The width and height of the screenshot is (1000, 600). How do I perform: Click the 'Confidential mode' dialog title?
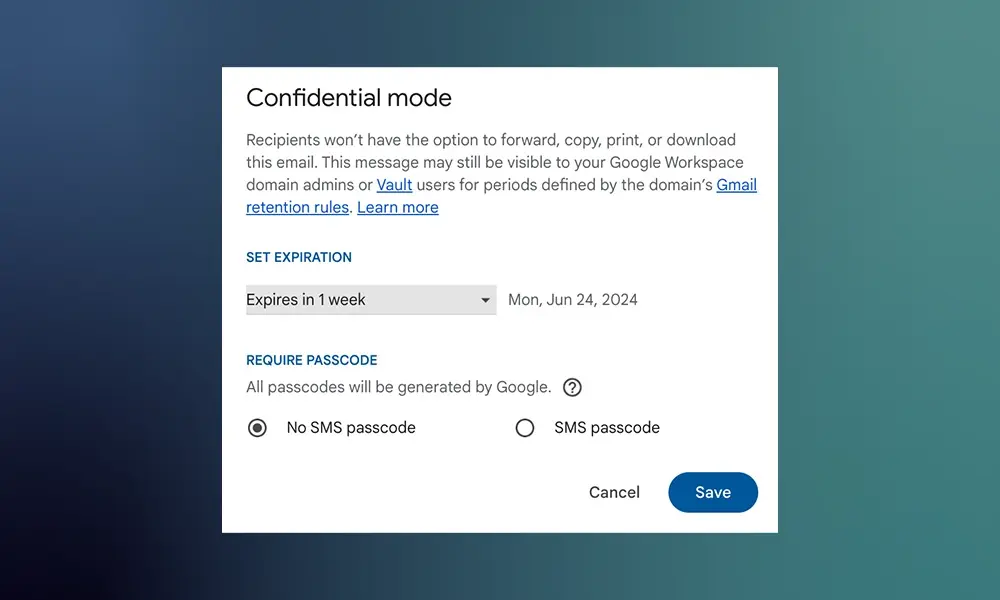point(349,98)
